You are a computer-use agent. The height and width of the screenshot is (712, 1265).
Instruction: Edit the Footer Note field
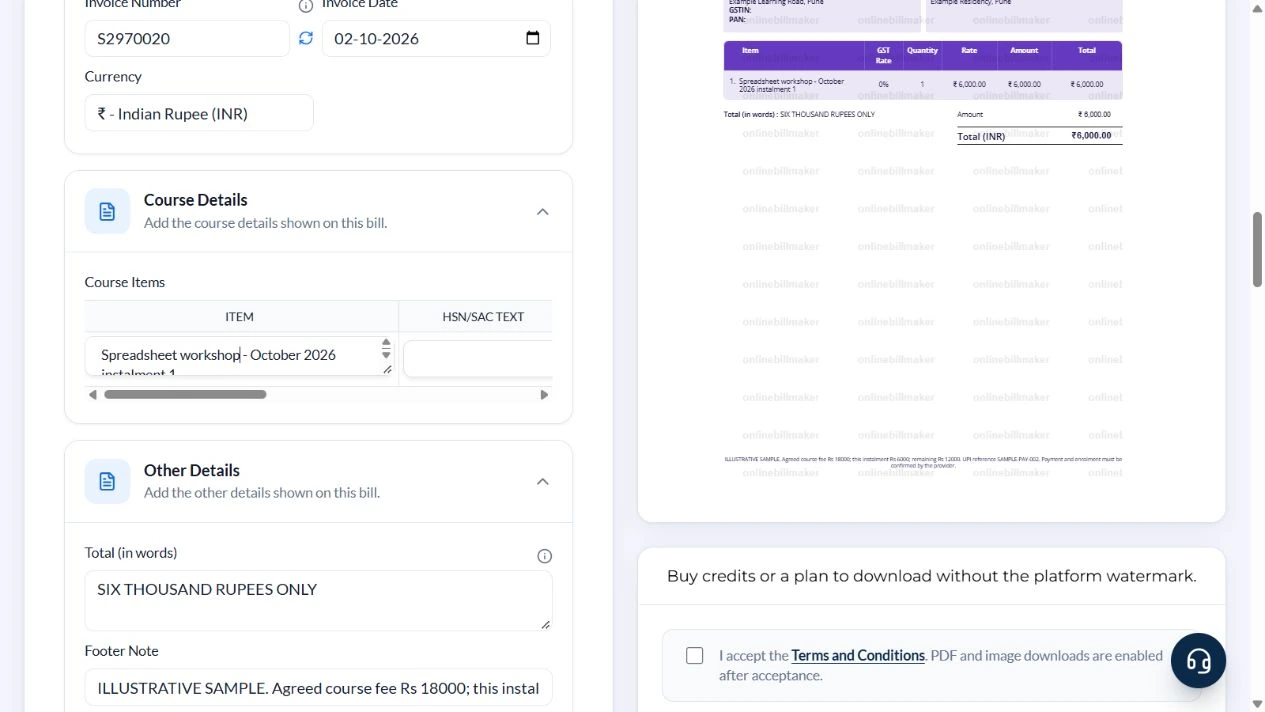tap(318, 687)
